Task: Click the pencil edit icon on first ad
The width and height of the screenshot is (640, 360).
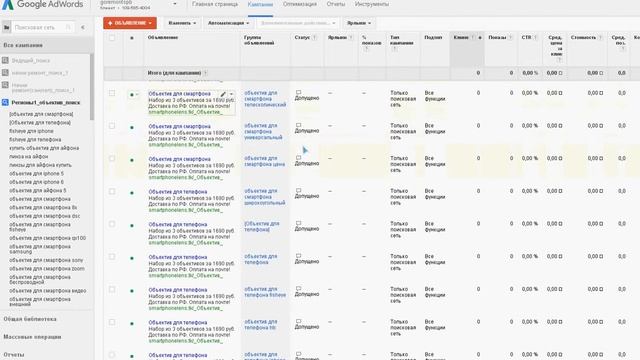Action: (223, 94)
